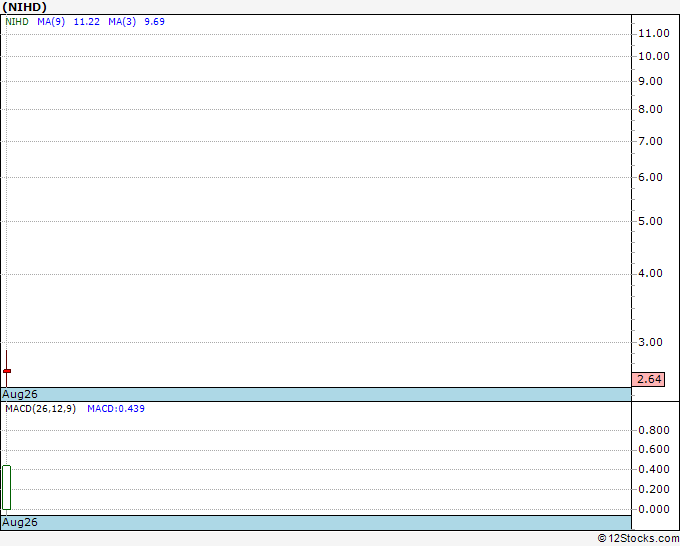
Task: Click the MA(9) value 11.22
Action: click(x=87, y=22)
